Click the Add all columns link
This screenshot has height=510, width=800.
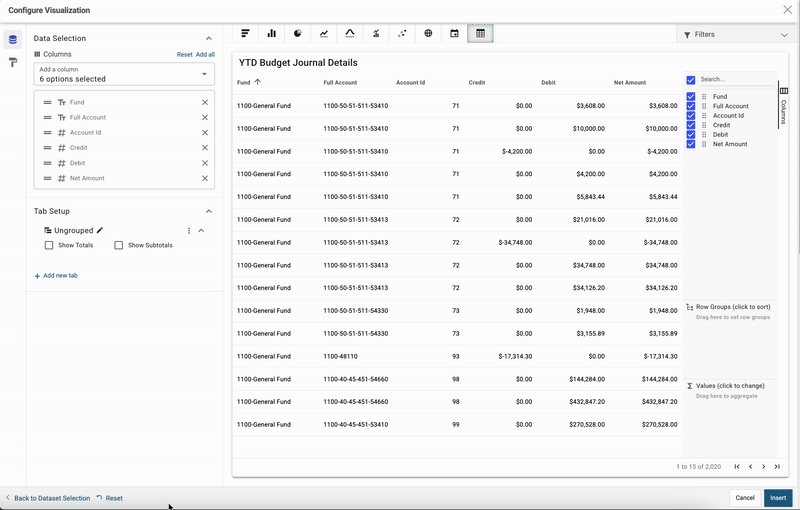point(205,55)
